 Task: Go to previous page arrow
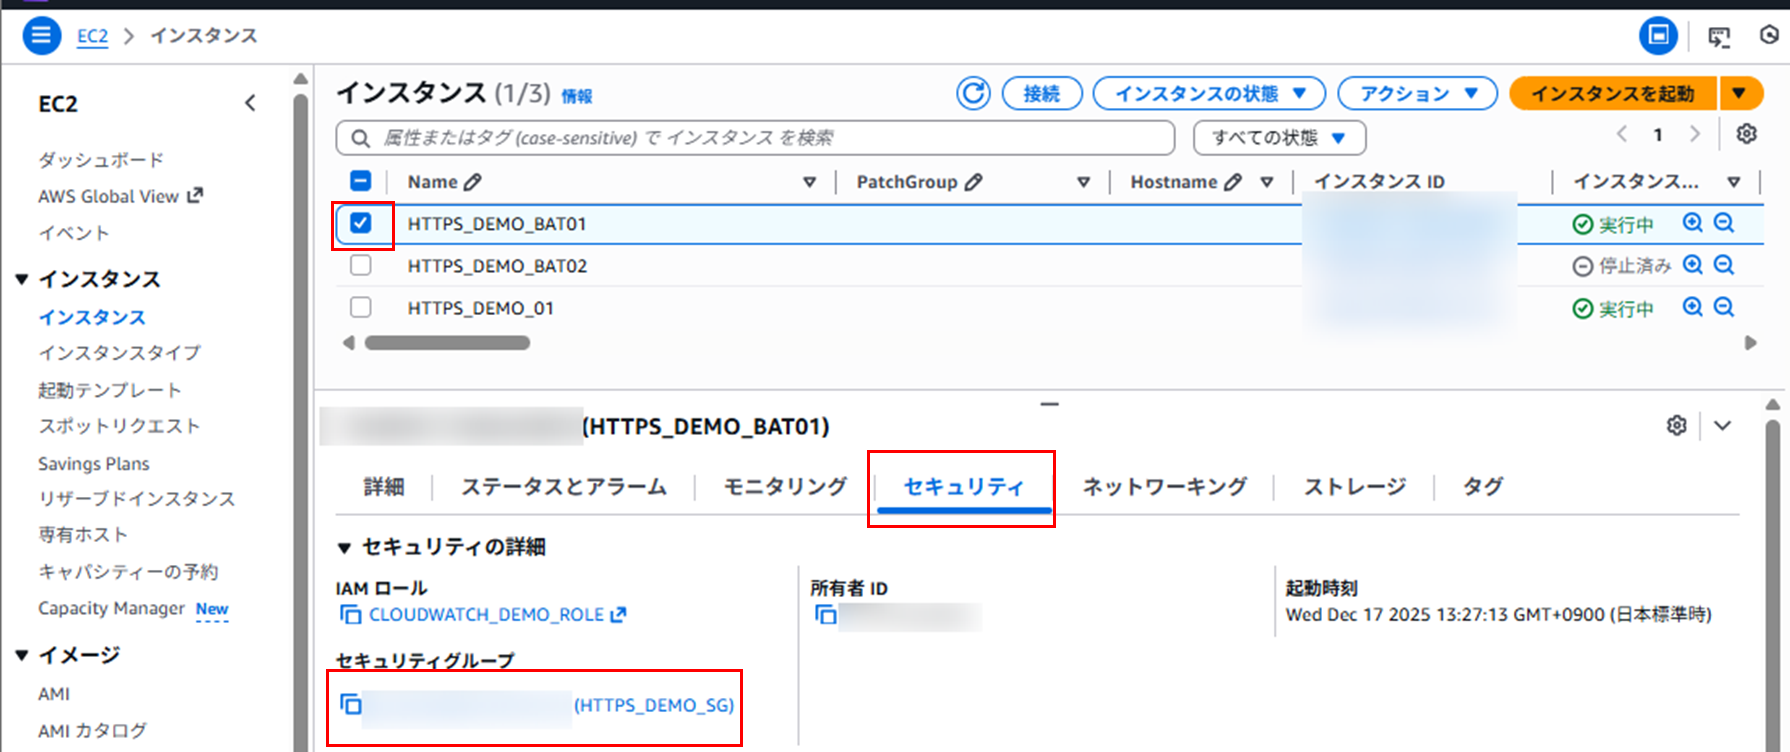[x=1622, y=134]
